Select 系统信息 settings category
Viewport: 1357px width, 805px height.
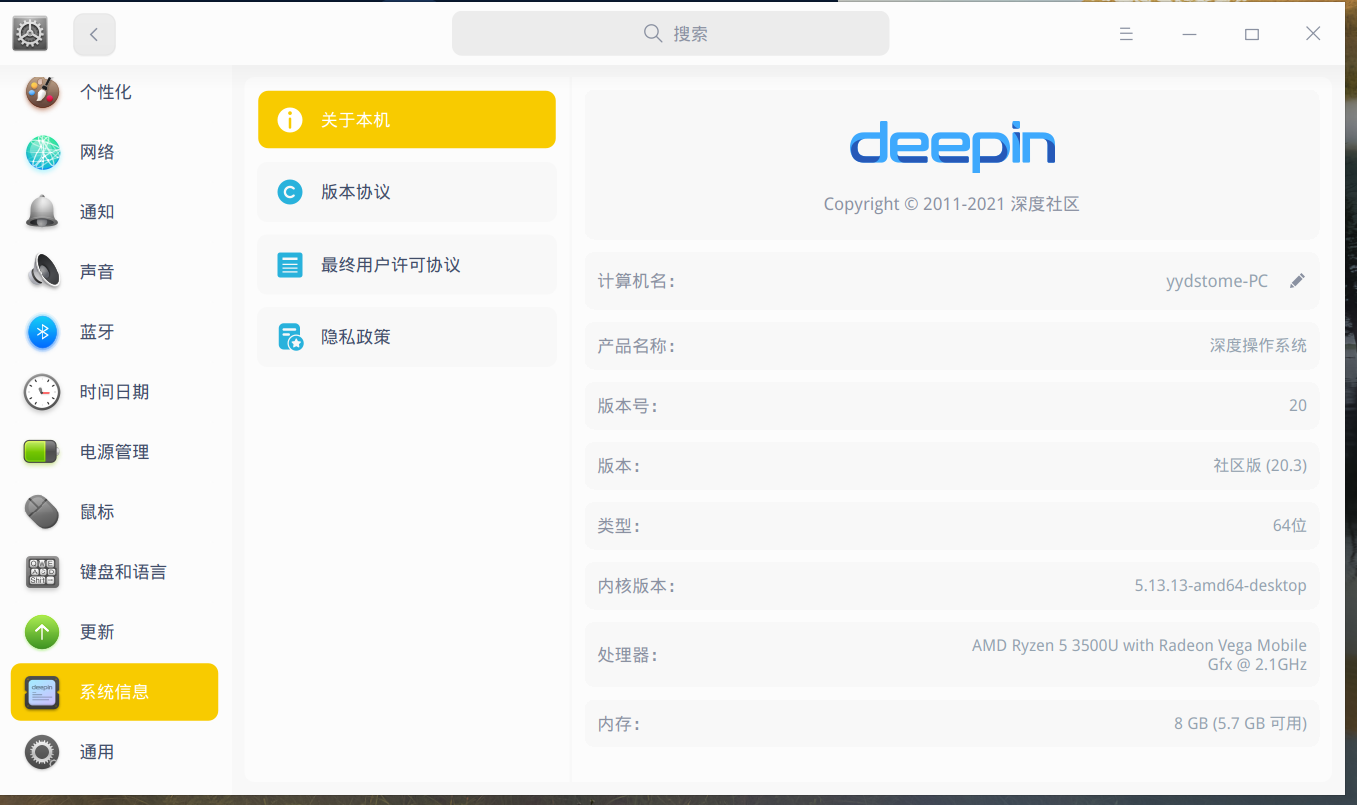[114, 692]
